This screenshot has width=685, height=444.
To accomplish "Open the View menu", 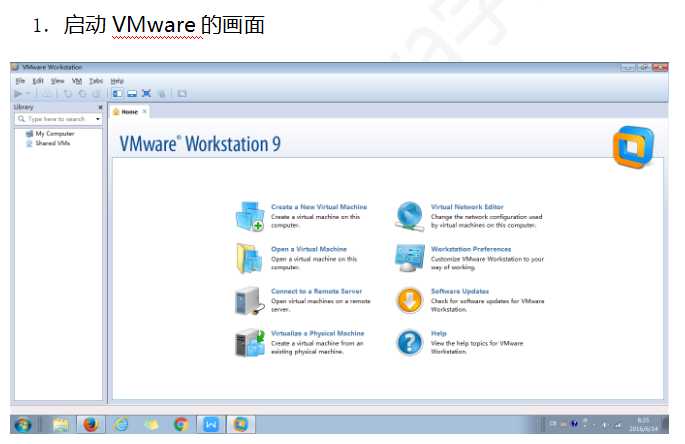I will point(57,81).
